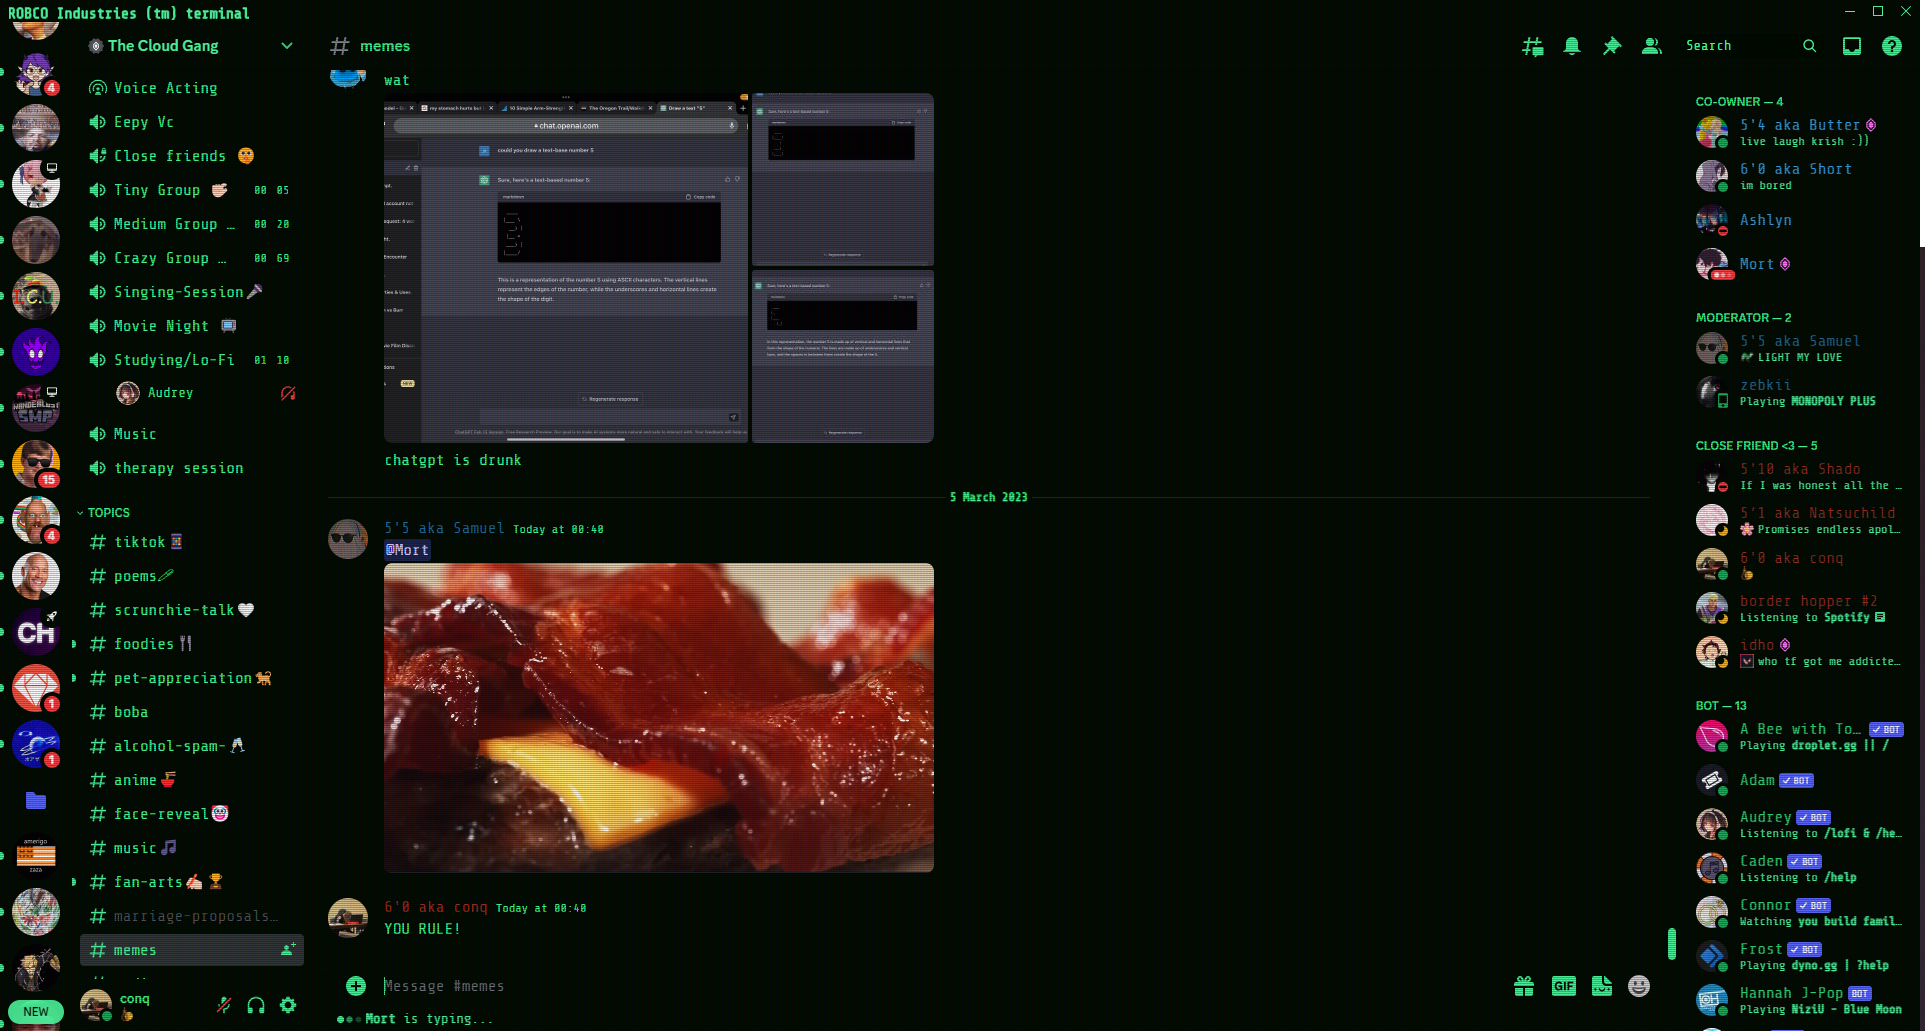
Task: Collapse the TOPICS category
Action: (x=108, y=512)
